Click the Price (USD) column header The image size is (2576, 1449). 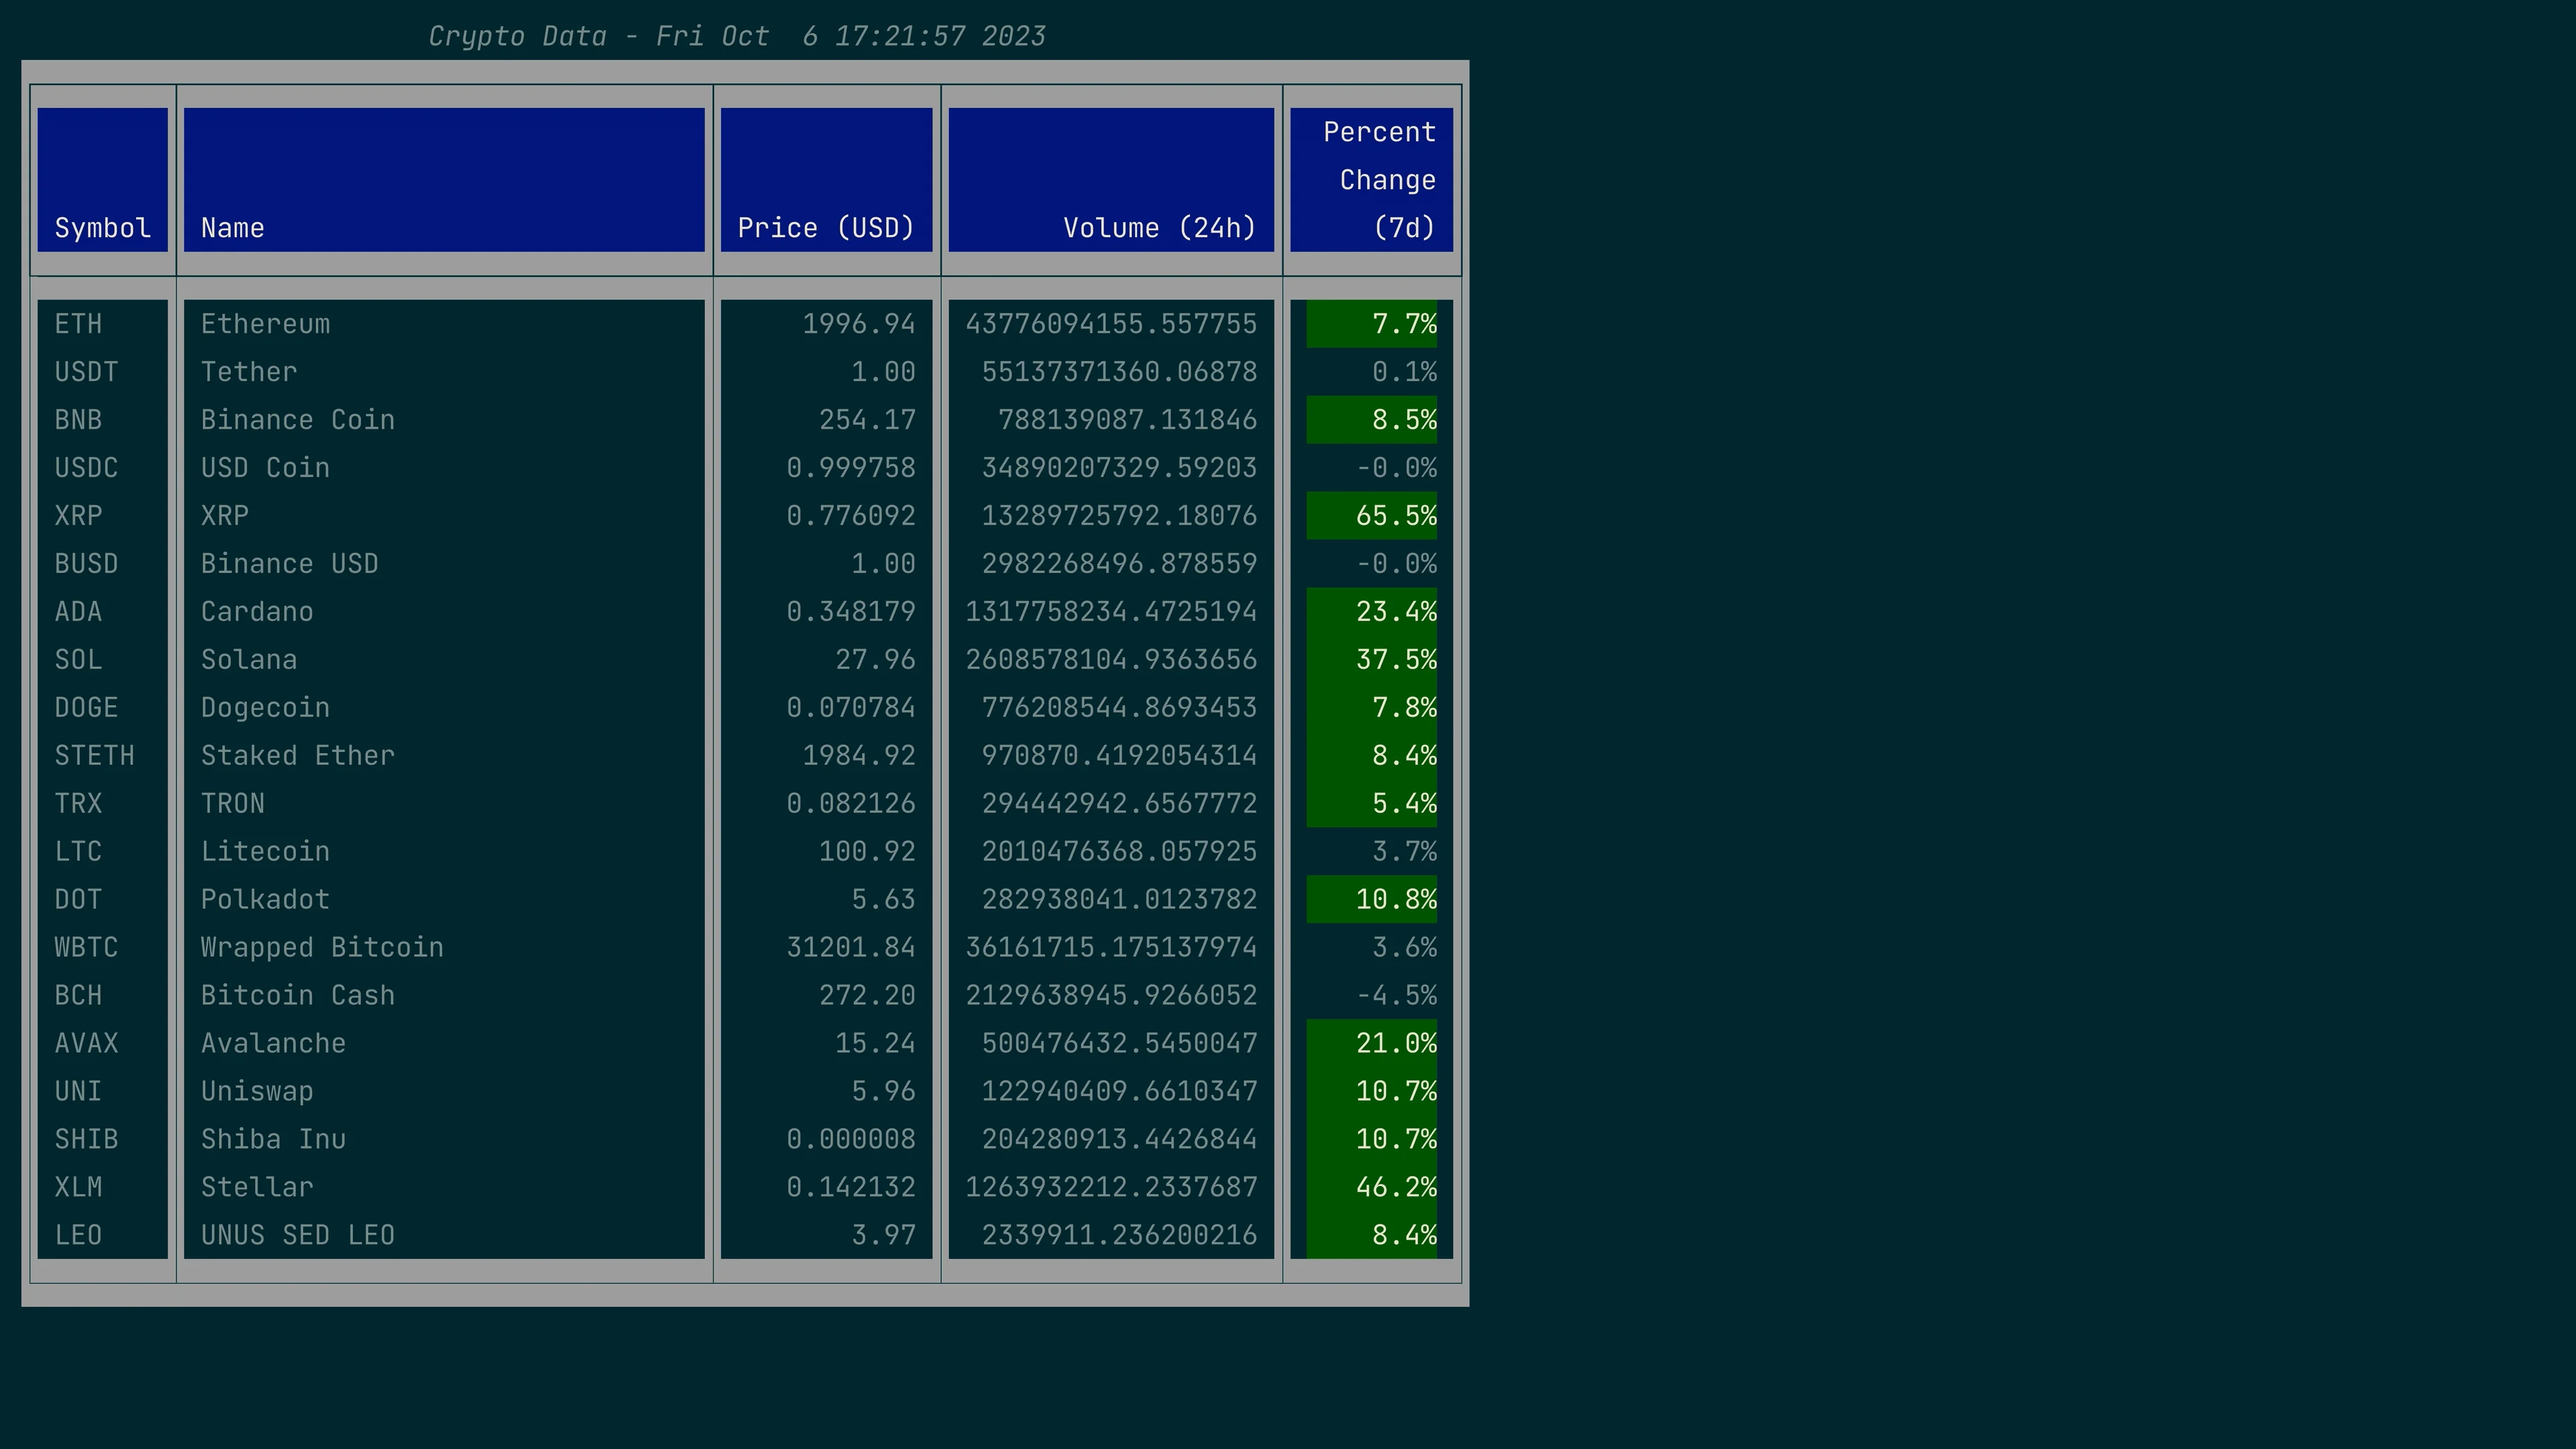(x=826, y=228)
